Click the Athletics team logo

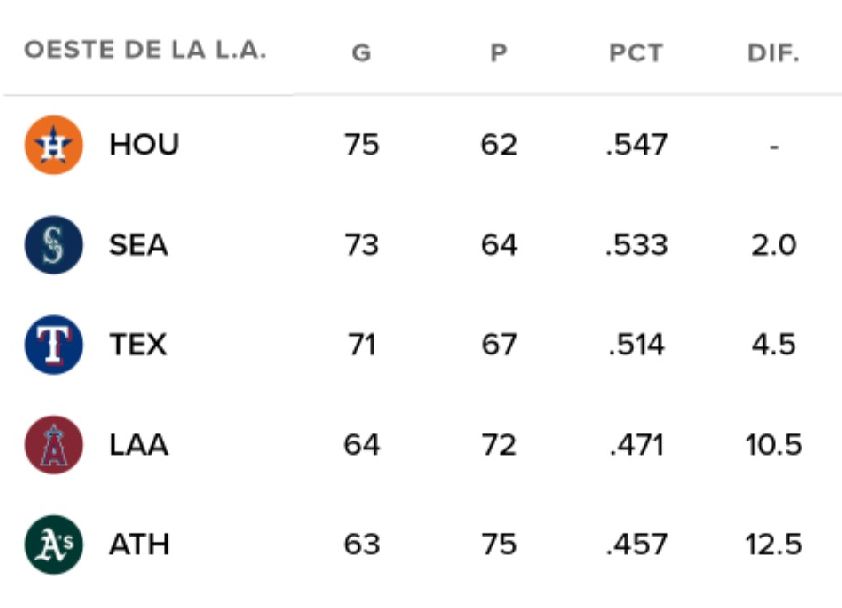(x=53, y=545)
